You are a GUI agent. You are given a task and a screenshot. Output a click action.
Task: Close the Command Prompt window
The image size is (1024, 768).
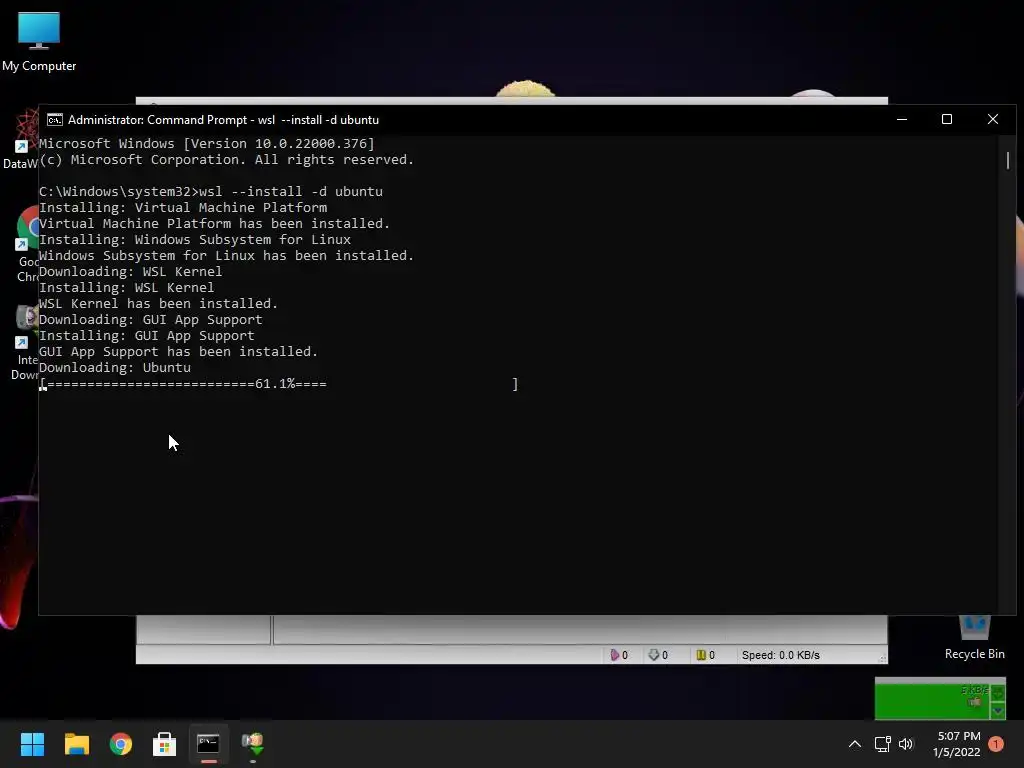pyautogui.click(x=993, y=120)
